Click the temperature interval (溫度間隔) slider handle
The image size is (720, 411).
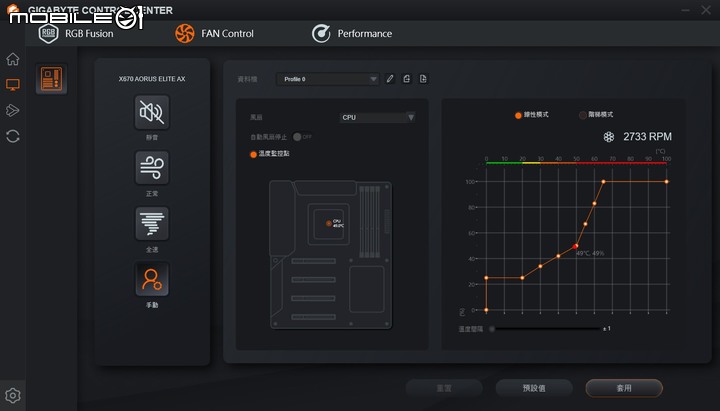492,329
